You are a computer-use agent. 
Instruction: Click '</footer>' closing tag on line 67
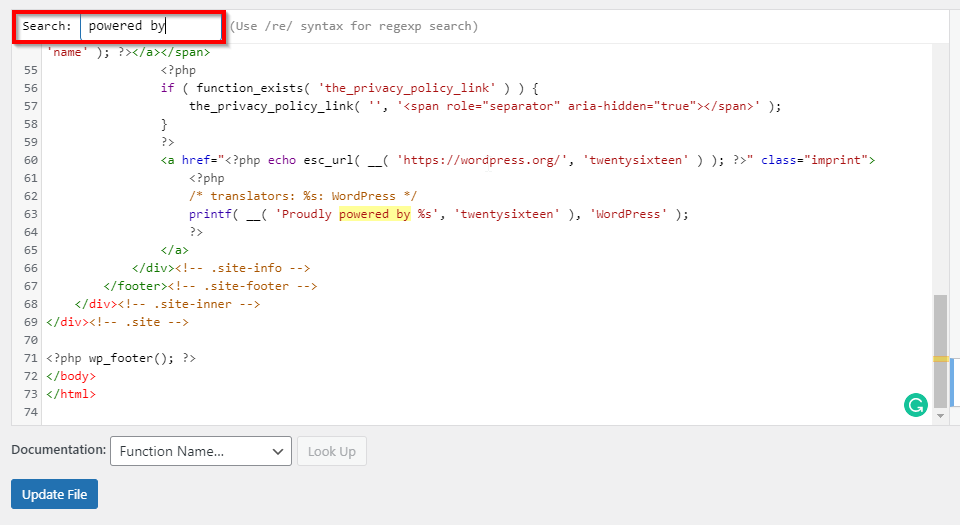tap(135, 286)
